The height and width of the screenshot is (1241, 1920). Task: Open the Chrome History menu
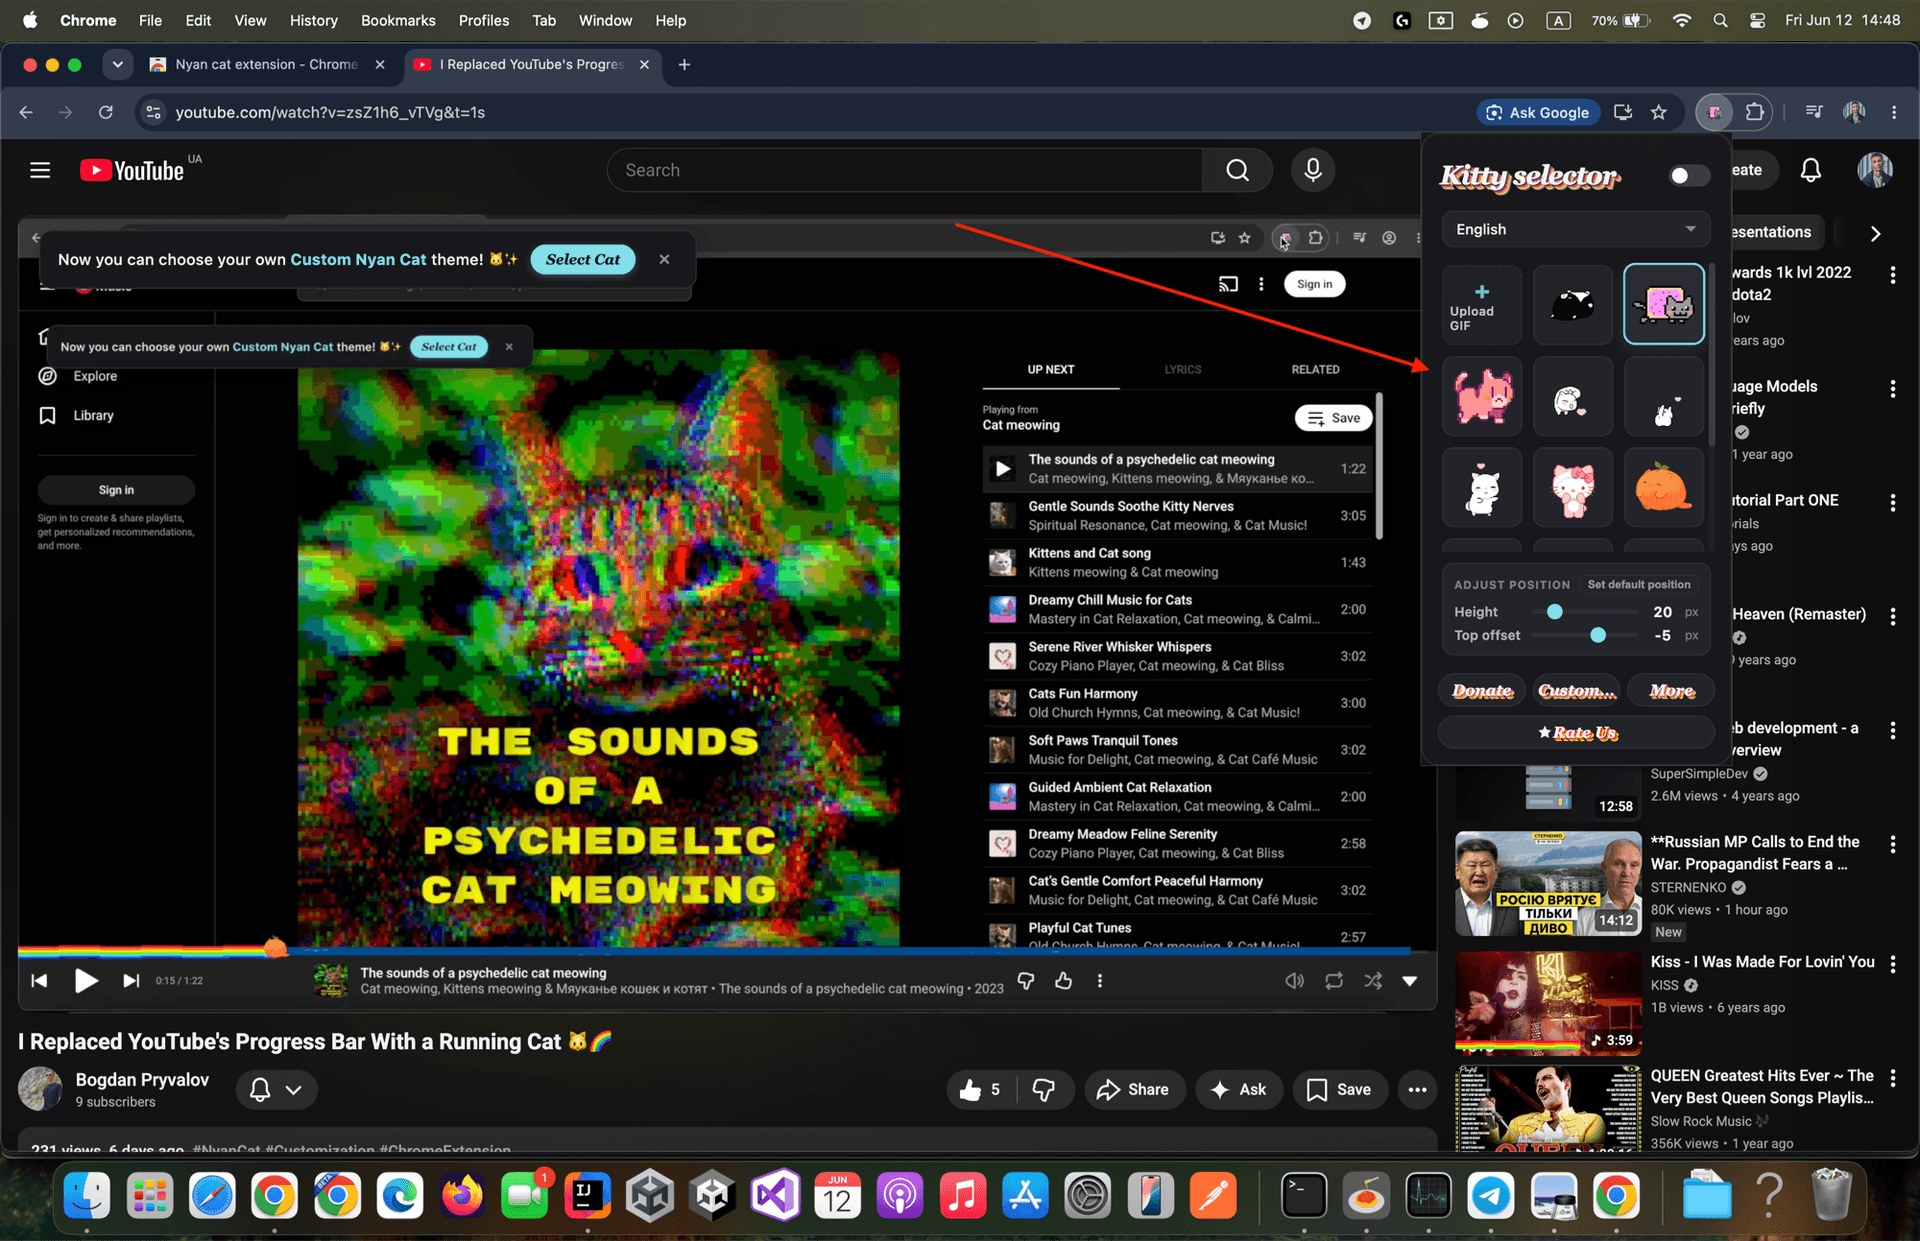pos(313,20)
